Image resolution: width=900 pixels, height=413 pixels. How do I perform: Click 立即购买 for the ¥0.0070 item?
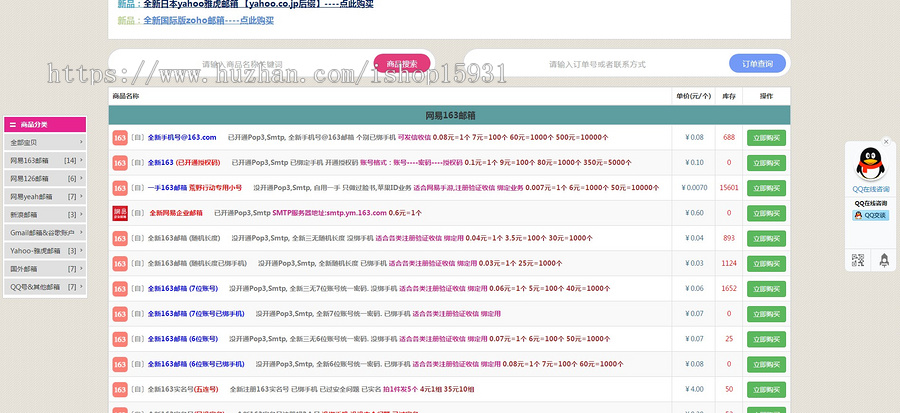coord(767,188)
